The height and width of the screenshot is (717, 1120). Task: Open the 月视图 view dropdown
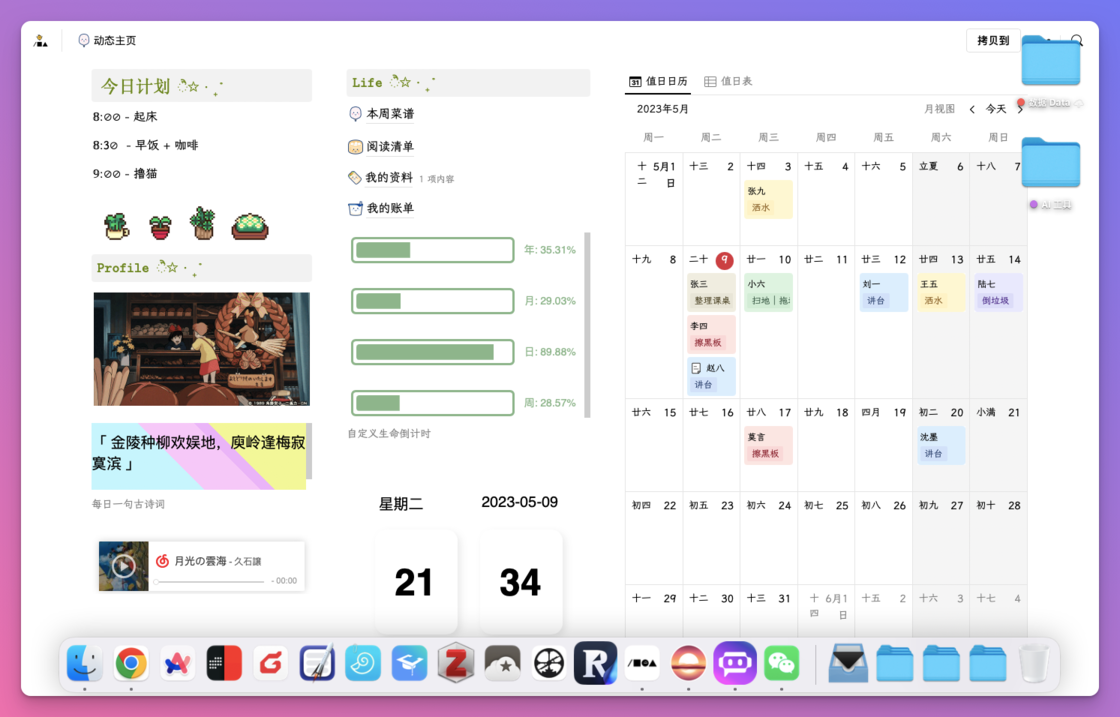click(939, 109)
